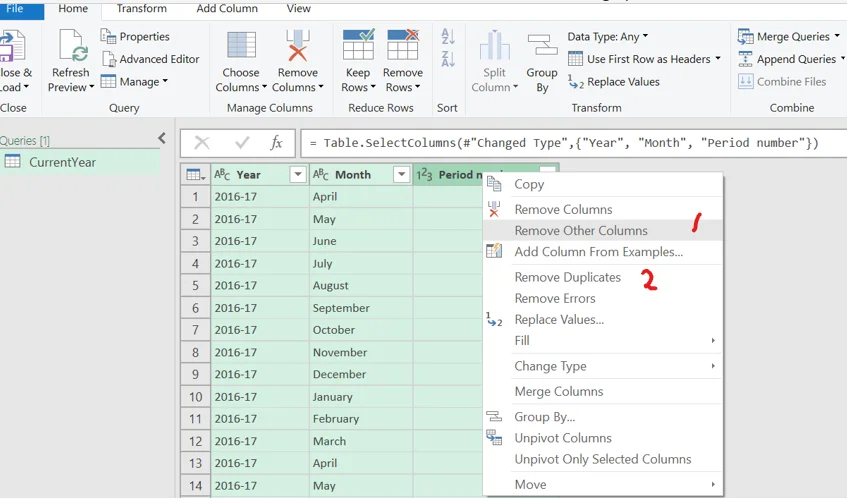Switch to the View tab

(x=299, y=9)
